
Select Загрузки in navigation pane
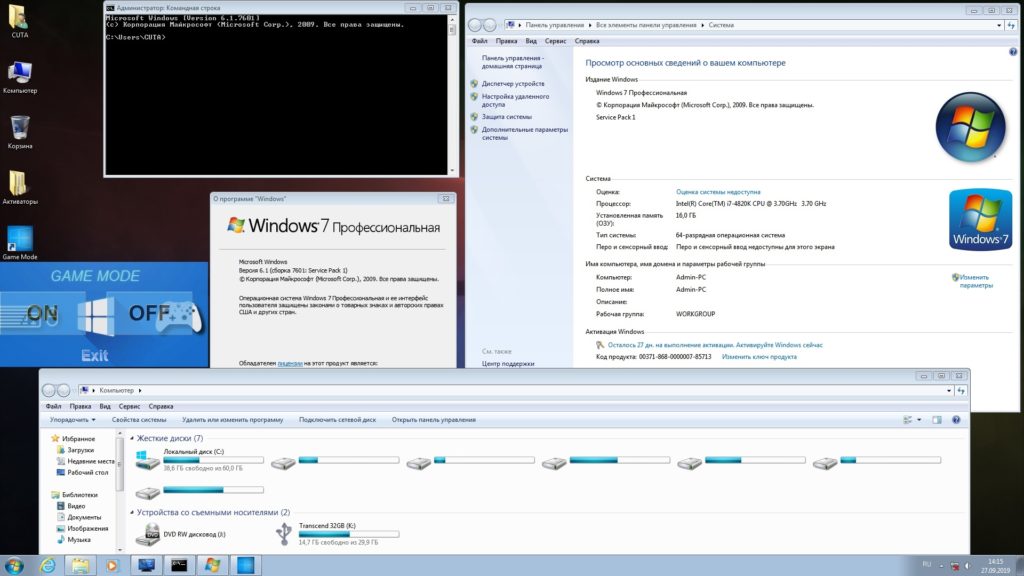(80, 450)
